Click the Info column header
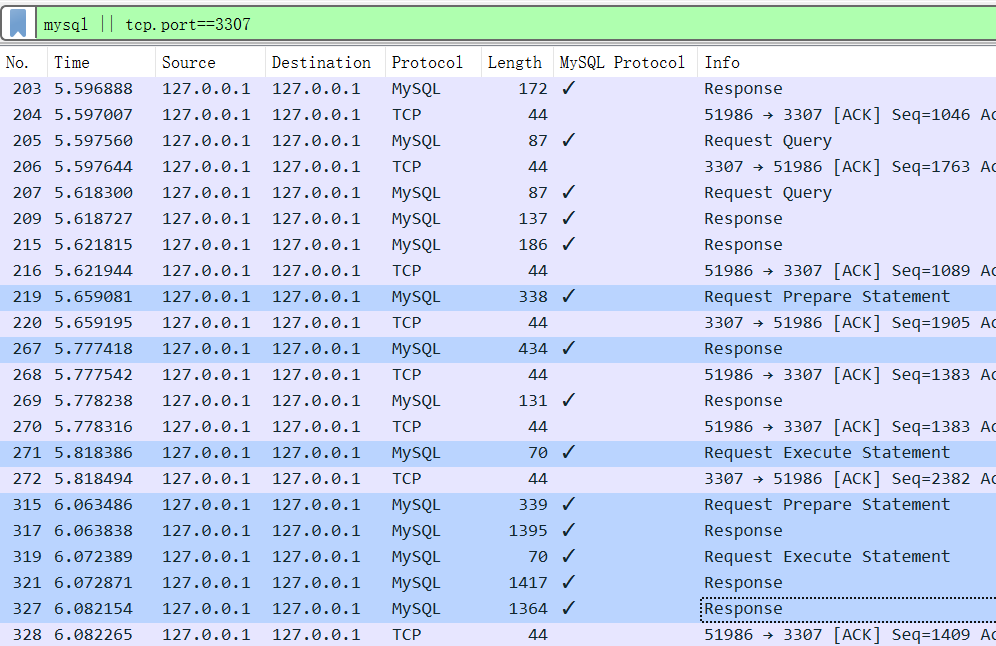This screenshot has height=646, width=996. pos(722,62)
